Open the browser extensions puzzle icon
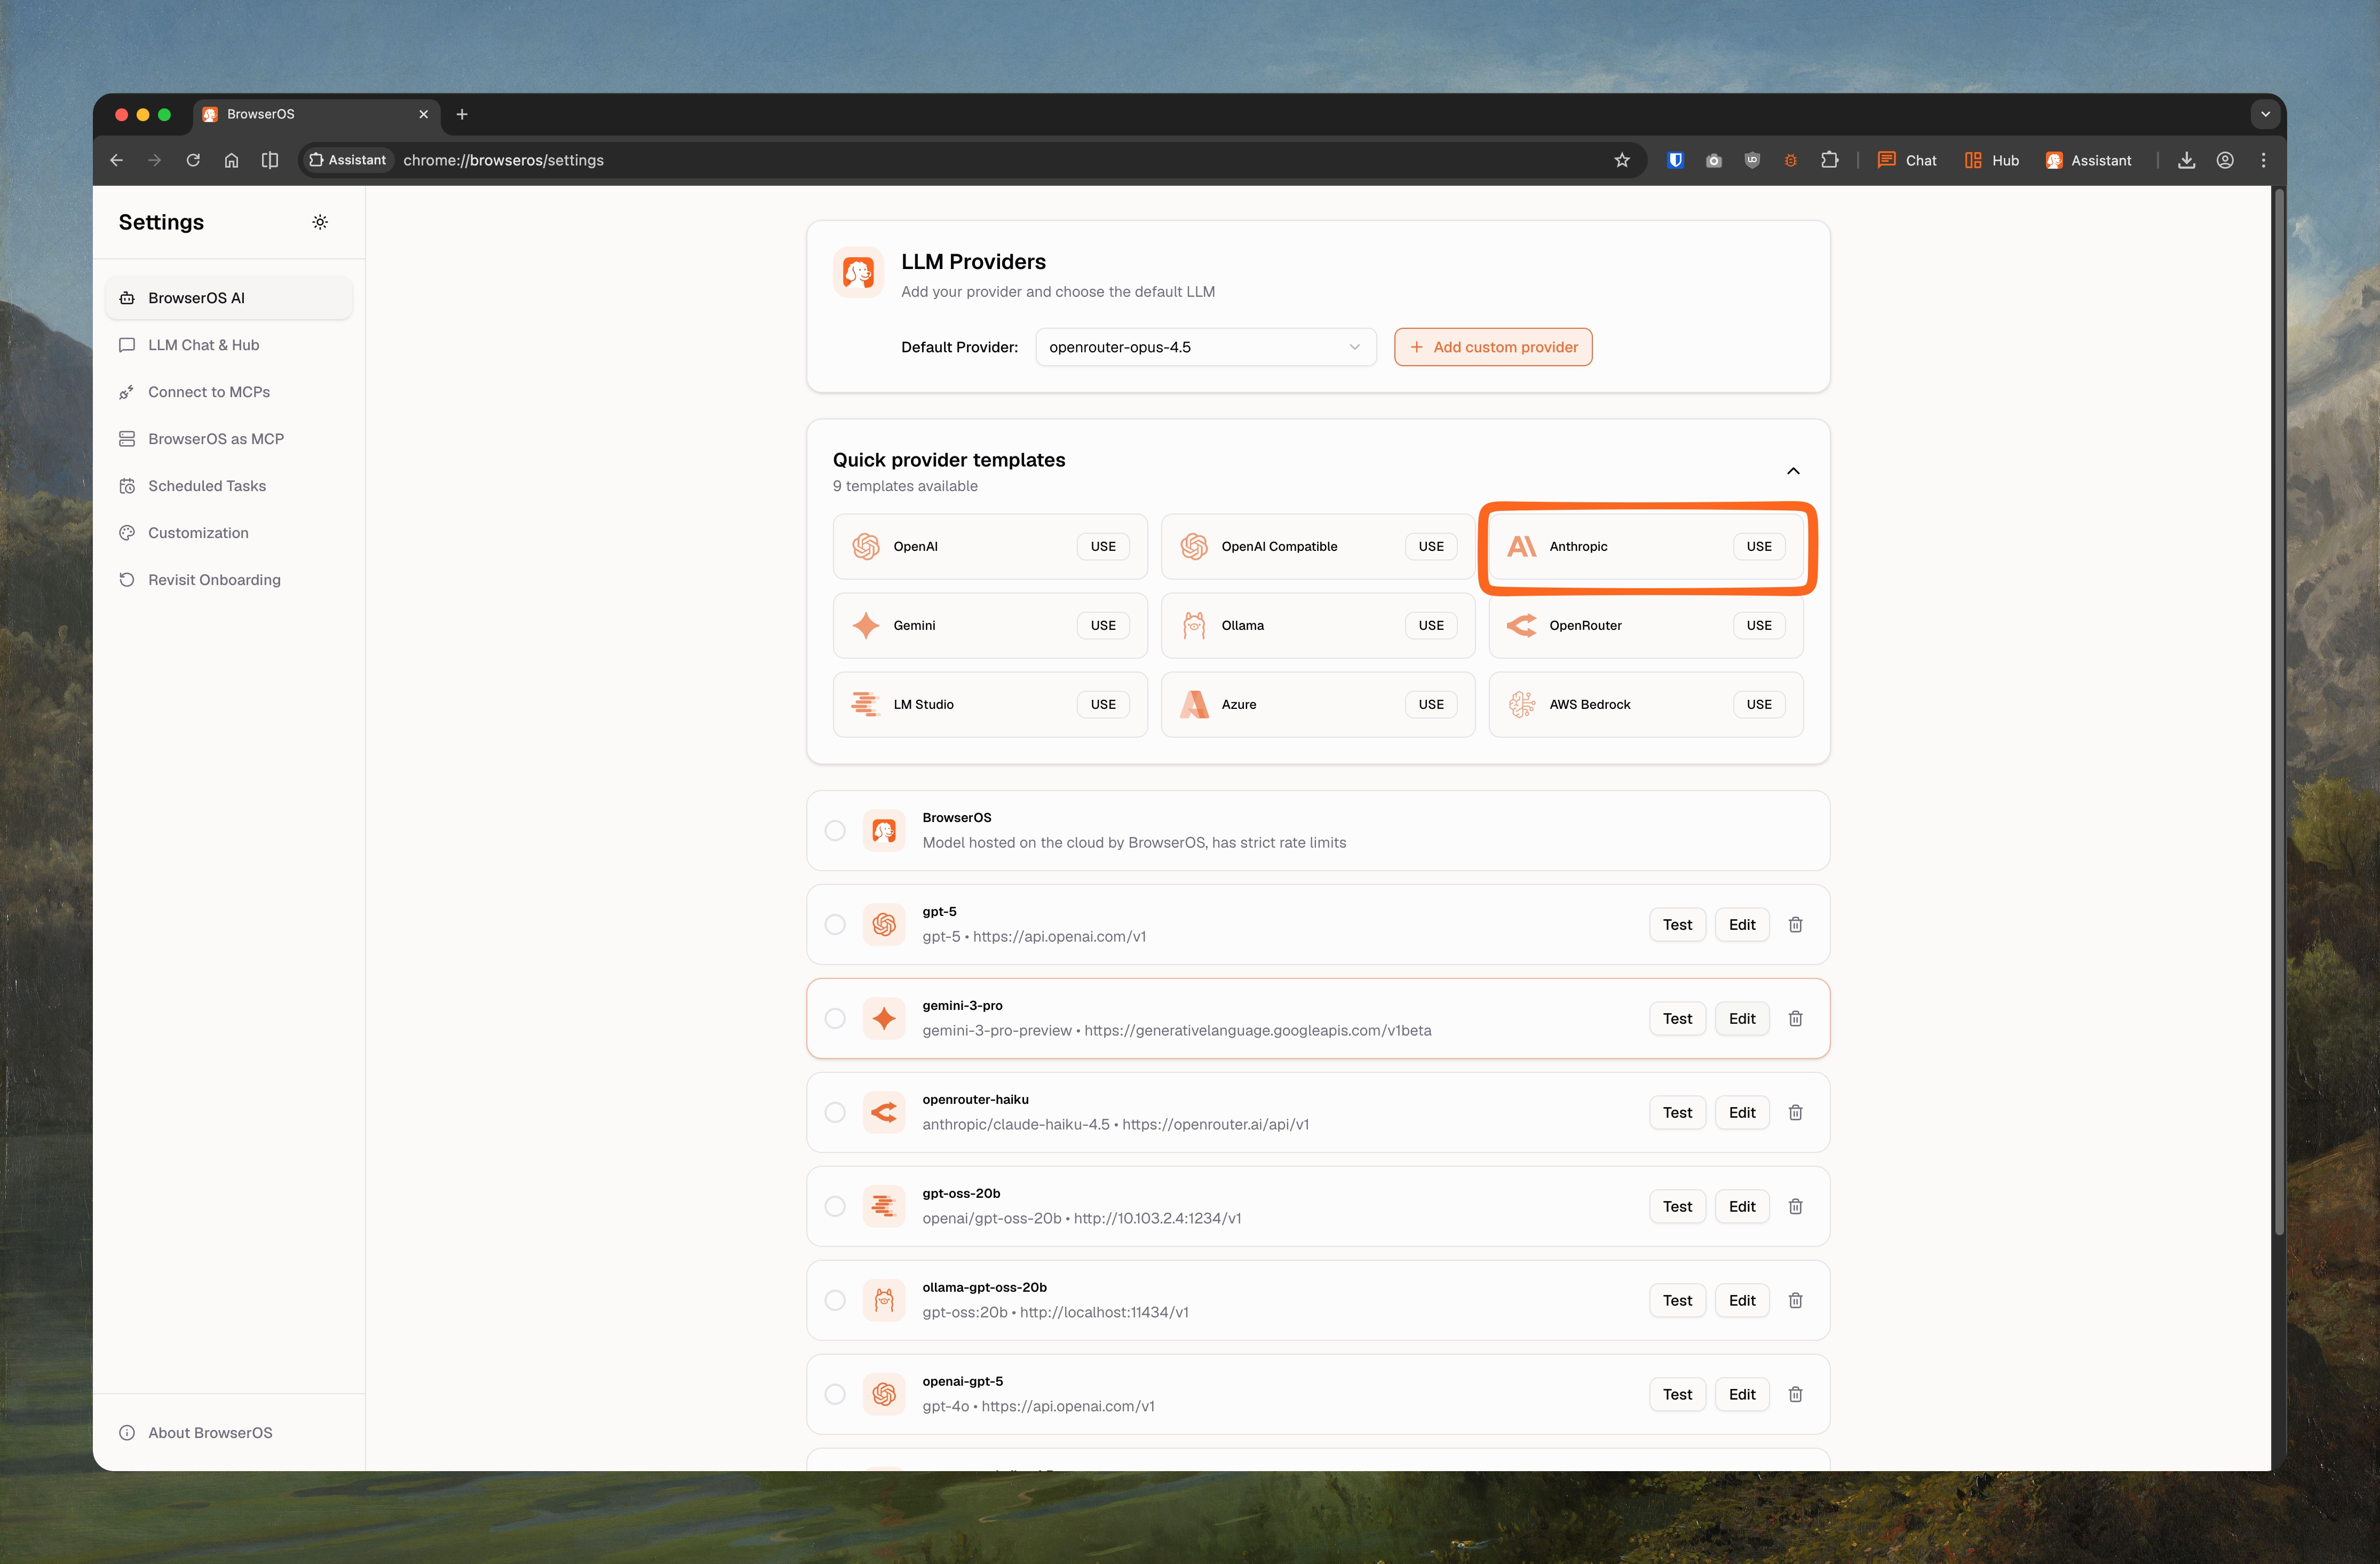This screenshot has width=2380, height=1564. point(1829,160)
